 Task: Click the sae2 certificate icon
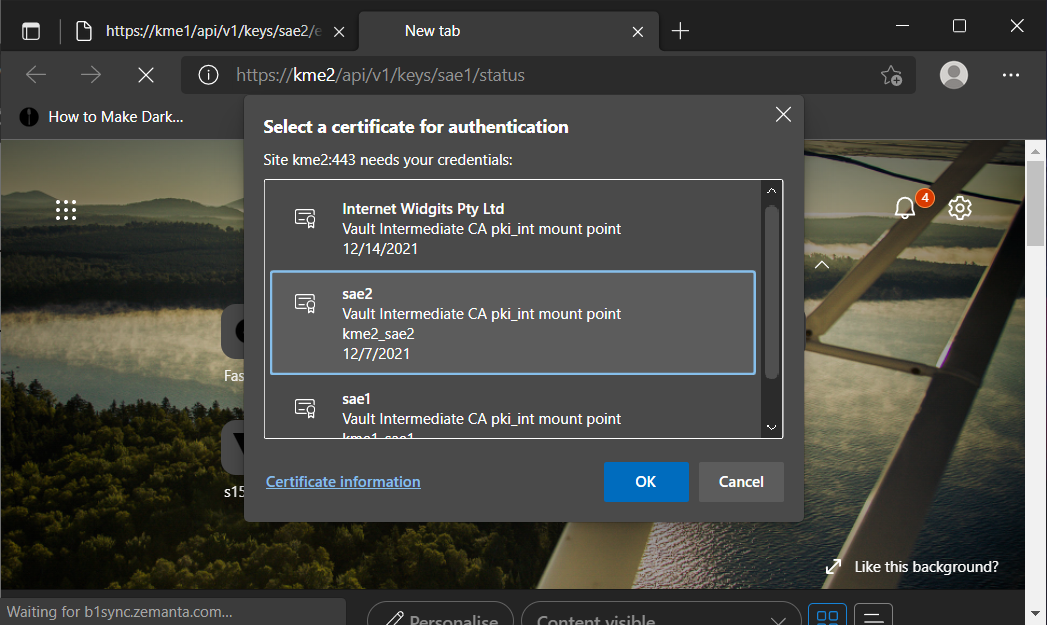tap(305, 303)
